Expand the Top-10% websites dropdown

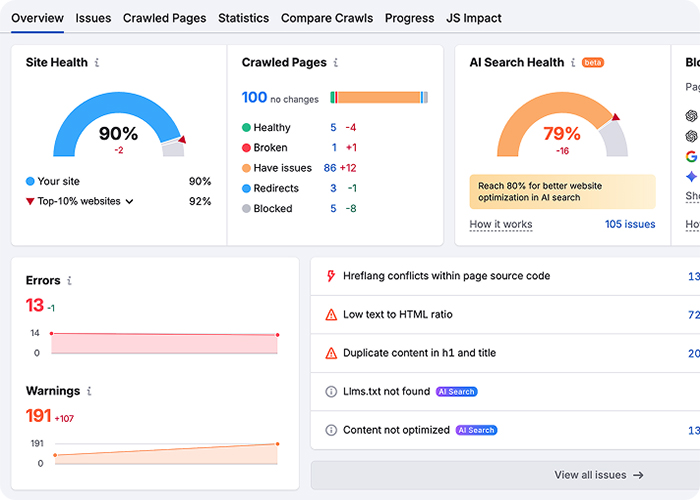(x=129, y=202)
